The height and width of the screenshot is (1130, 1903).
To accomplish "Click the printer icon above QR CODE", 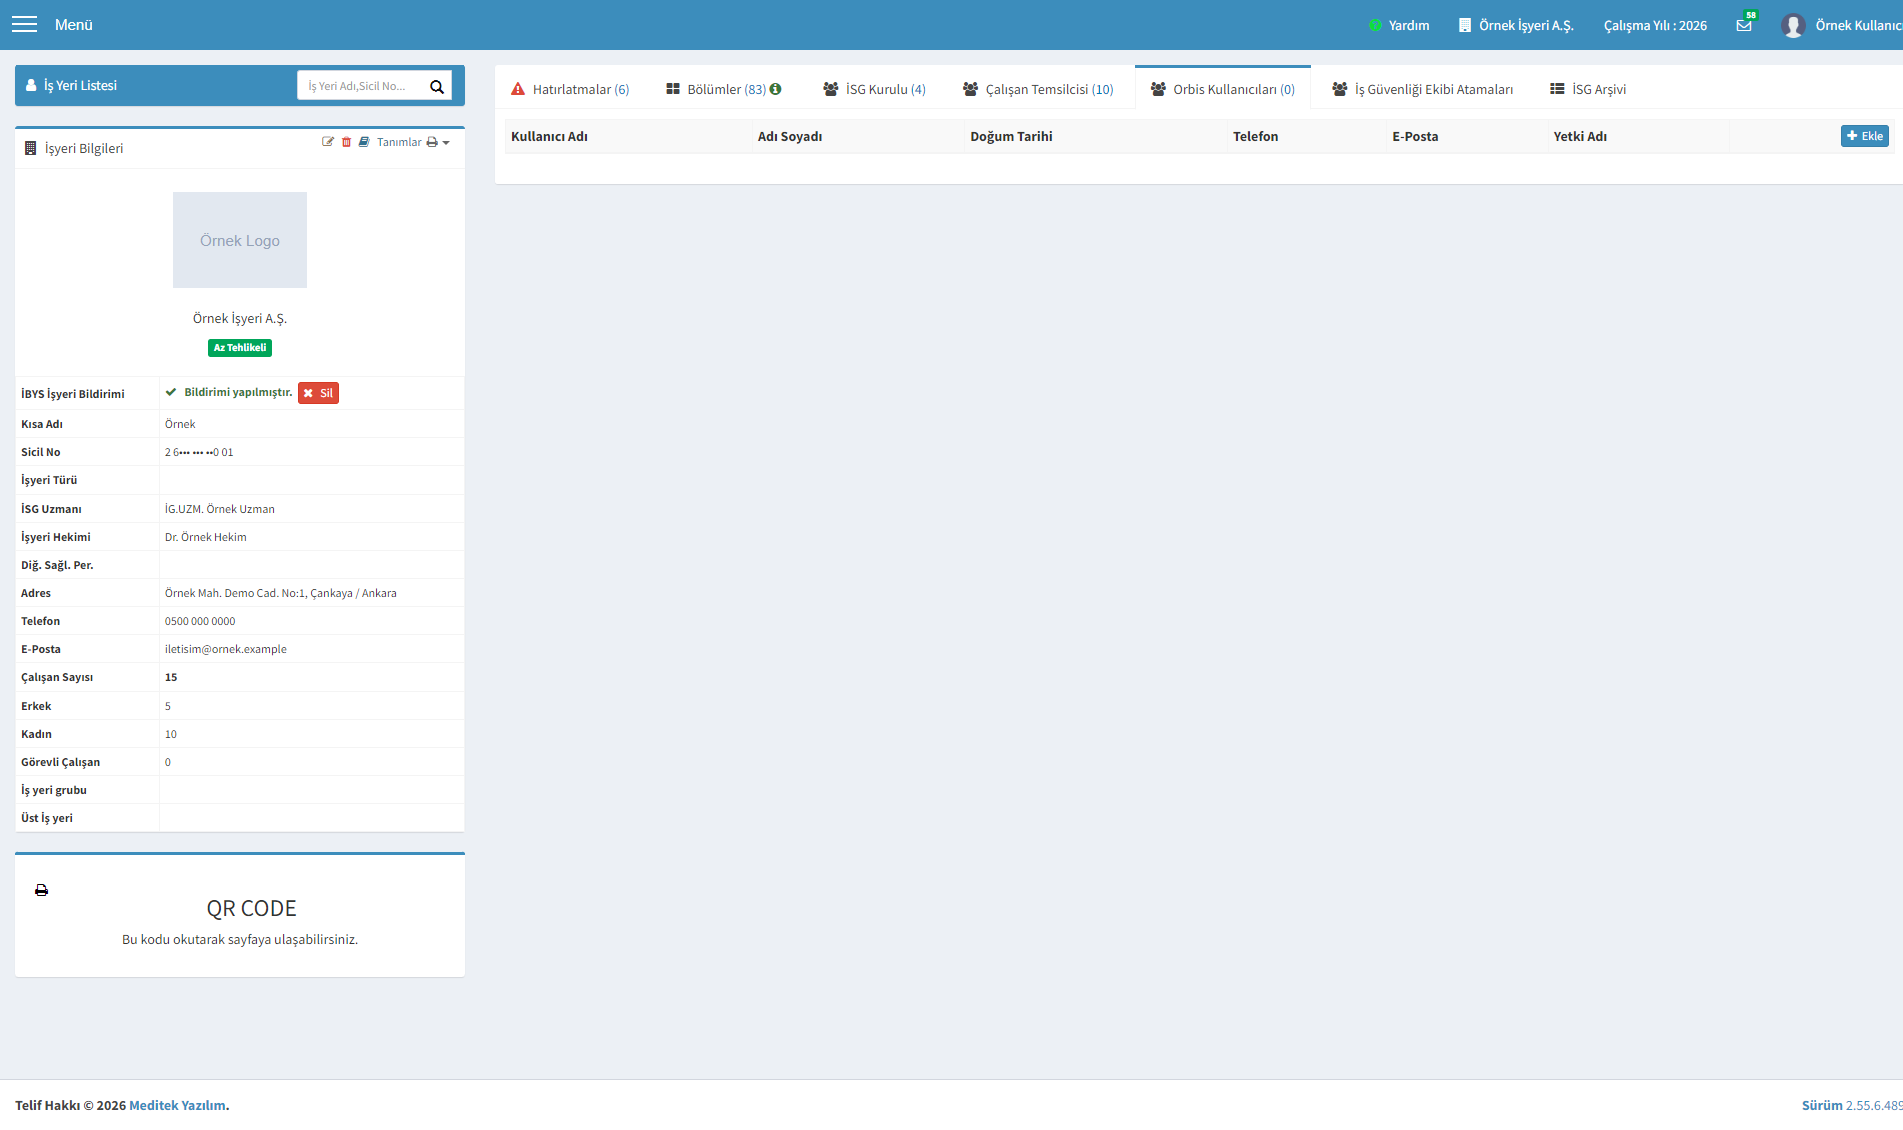I will coord(41,890).
